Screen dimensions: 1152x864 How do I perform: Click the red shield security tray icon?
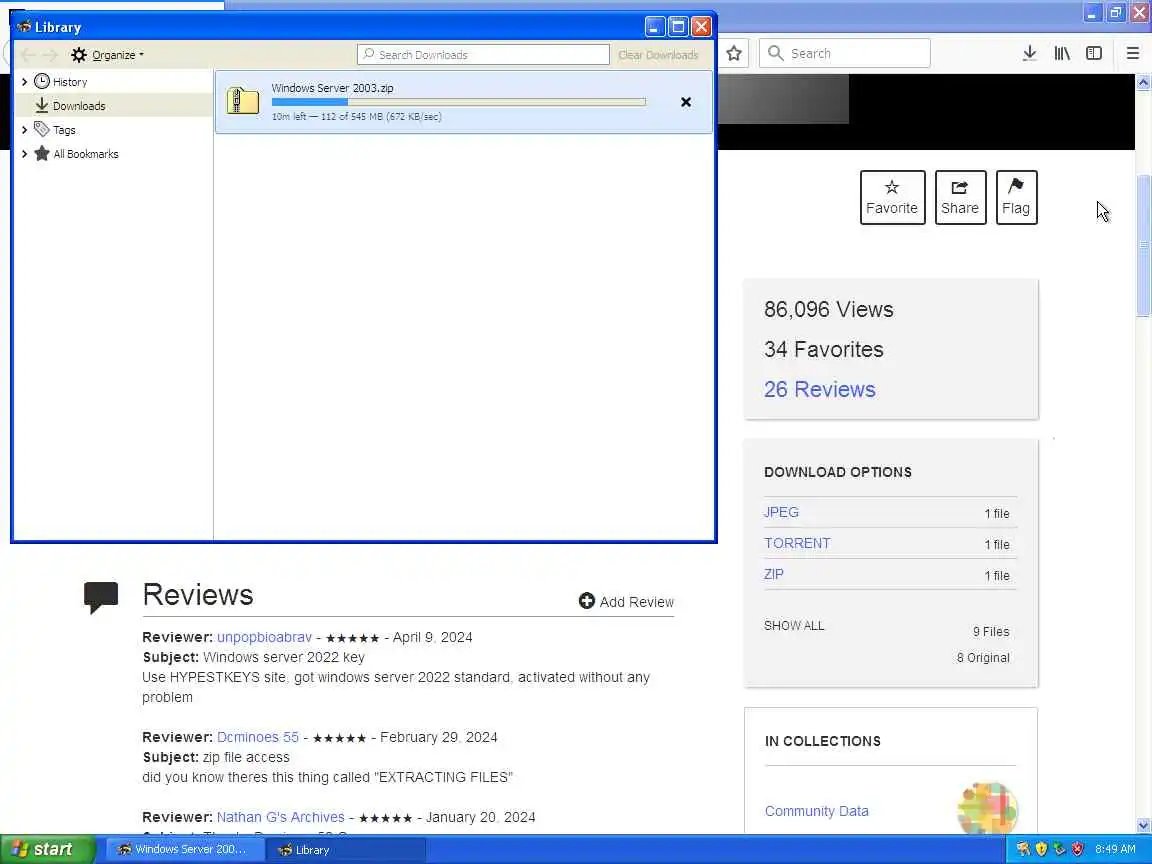click(x=1077, y=849)
